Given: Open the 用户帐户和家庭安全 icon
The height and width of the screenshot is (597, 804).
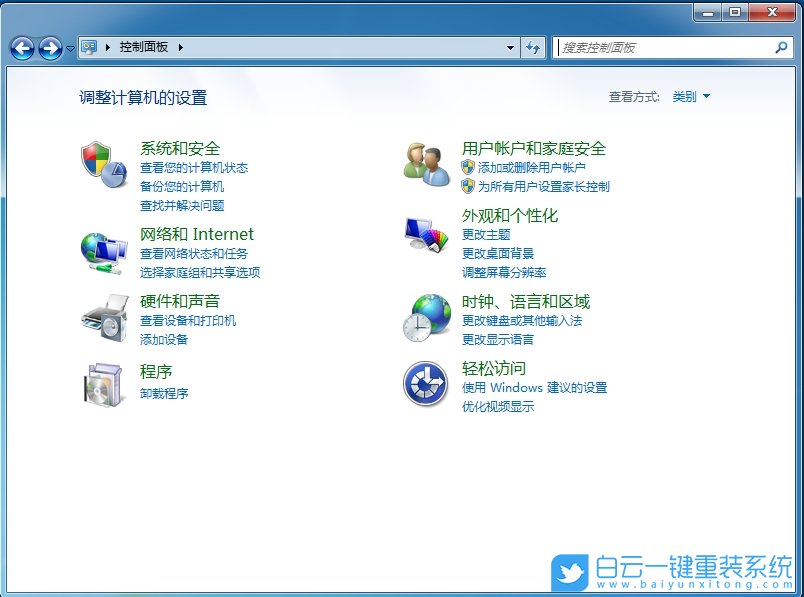Looking at the screenshot, I should click(427, 166).
